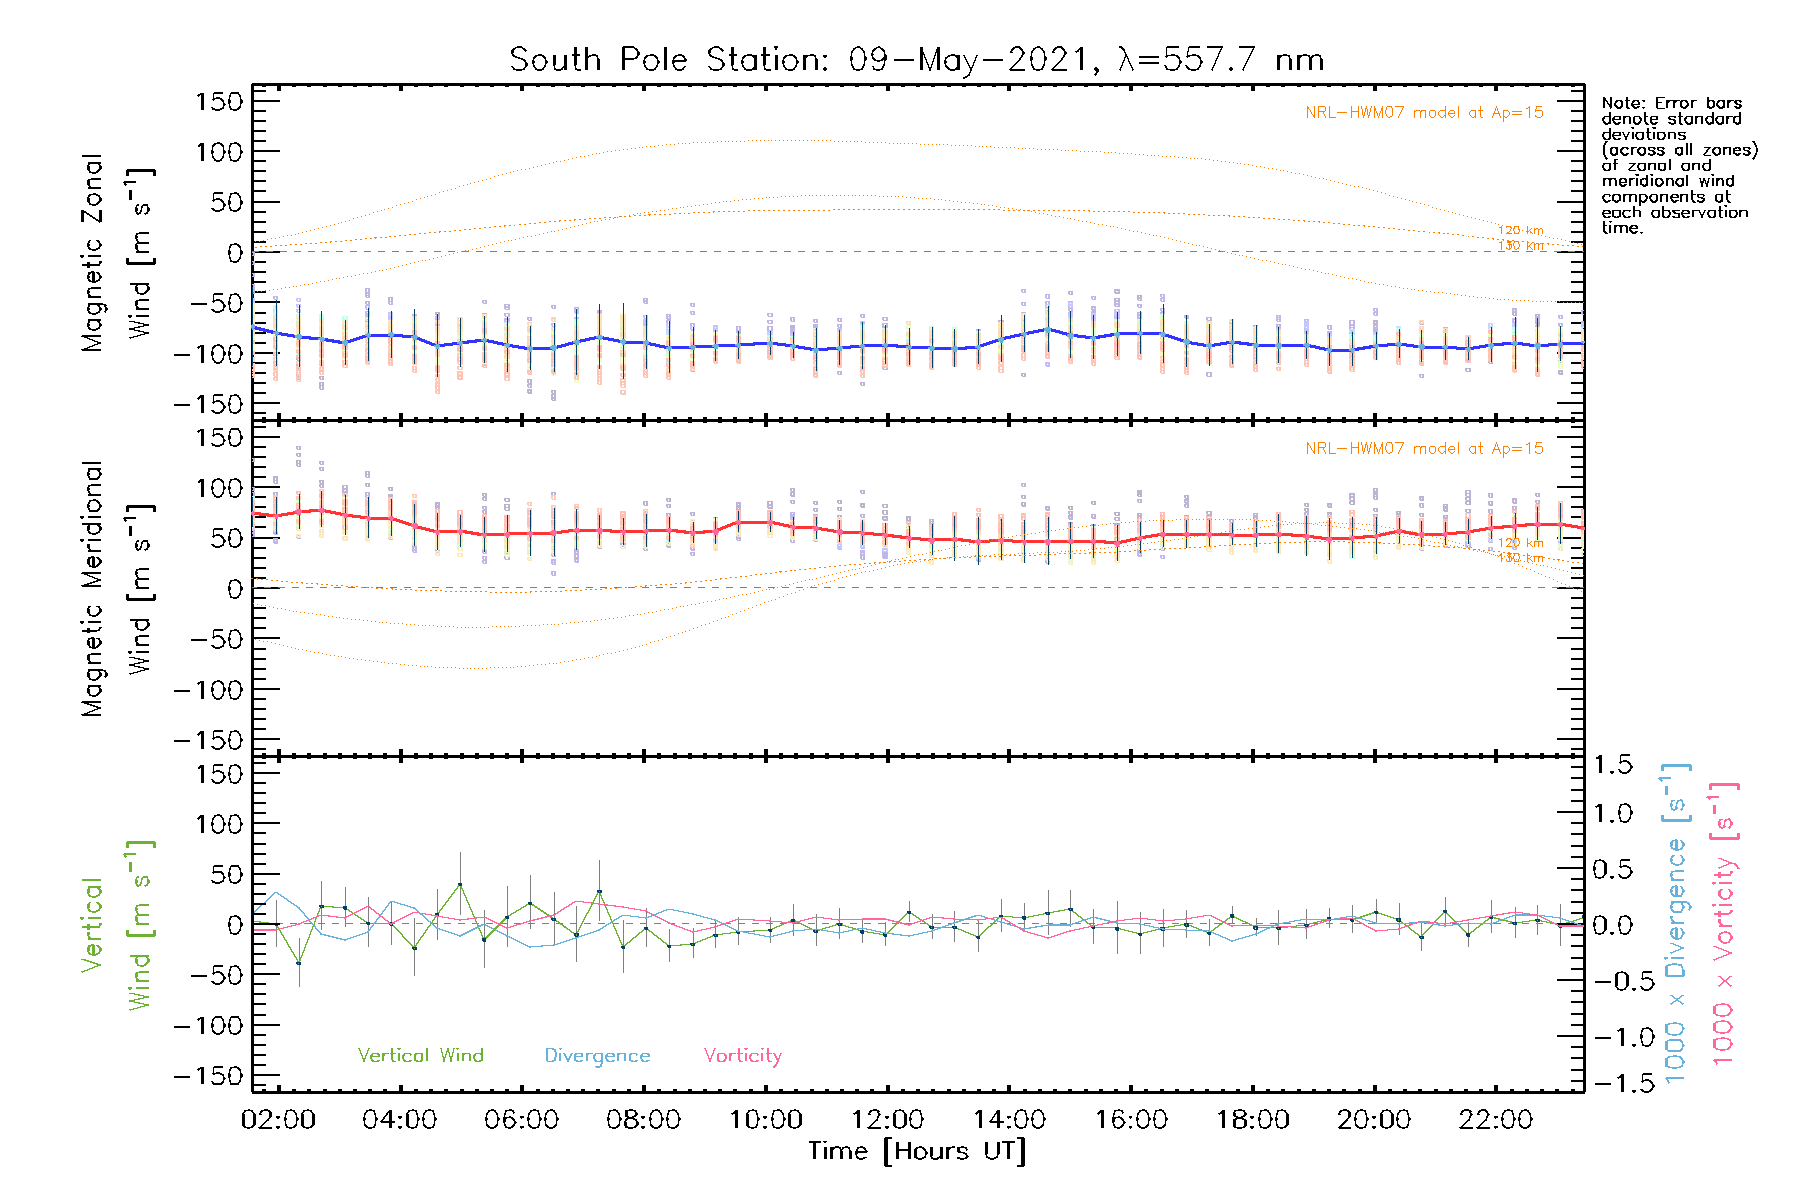Select the 18:00 time tick label
The image size is (1800, 1200).
pos(1252,1120)
